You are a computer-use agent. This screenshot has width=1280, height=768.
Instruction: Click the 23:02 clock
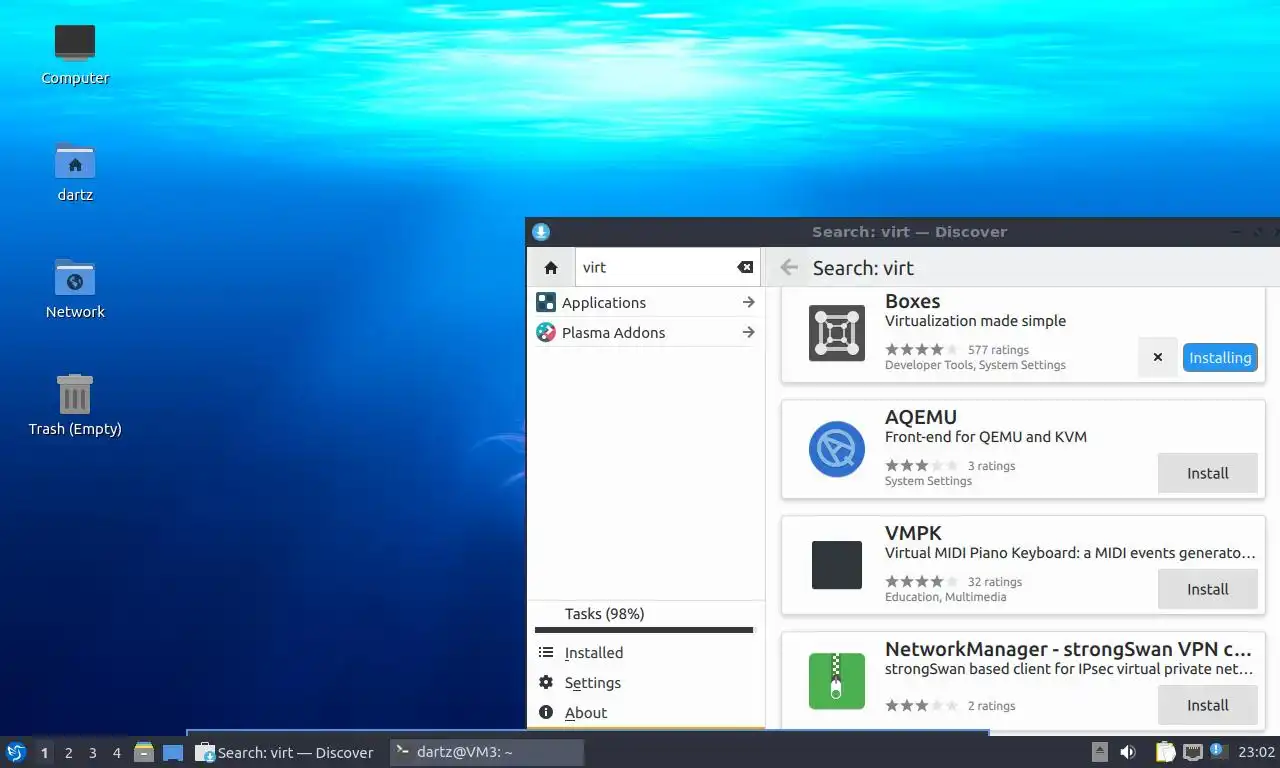(1256, 752)
